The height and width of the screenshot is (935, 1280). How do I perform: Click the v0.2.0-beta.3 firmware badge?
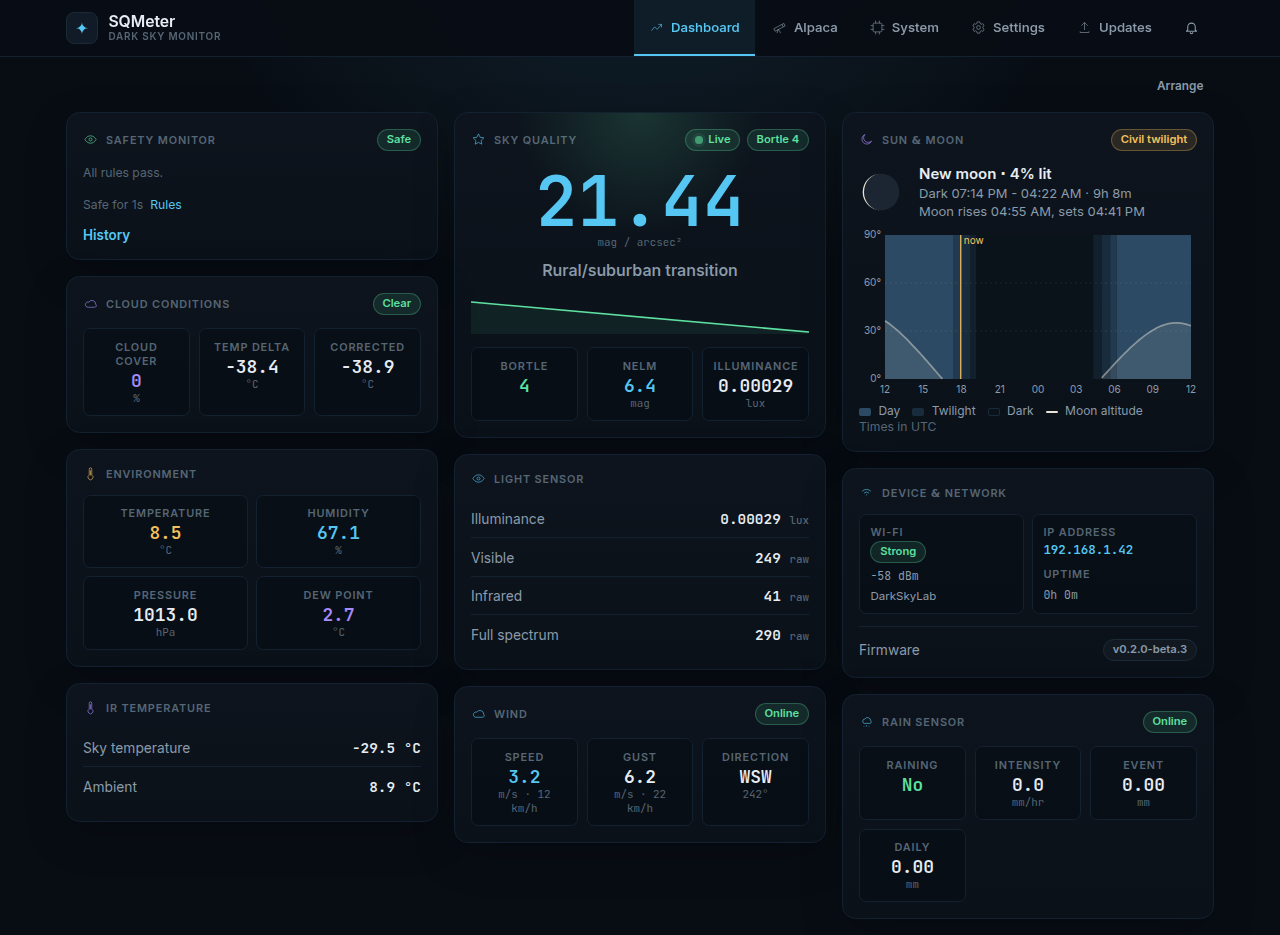click(1150, 650)
